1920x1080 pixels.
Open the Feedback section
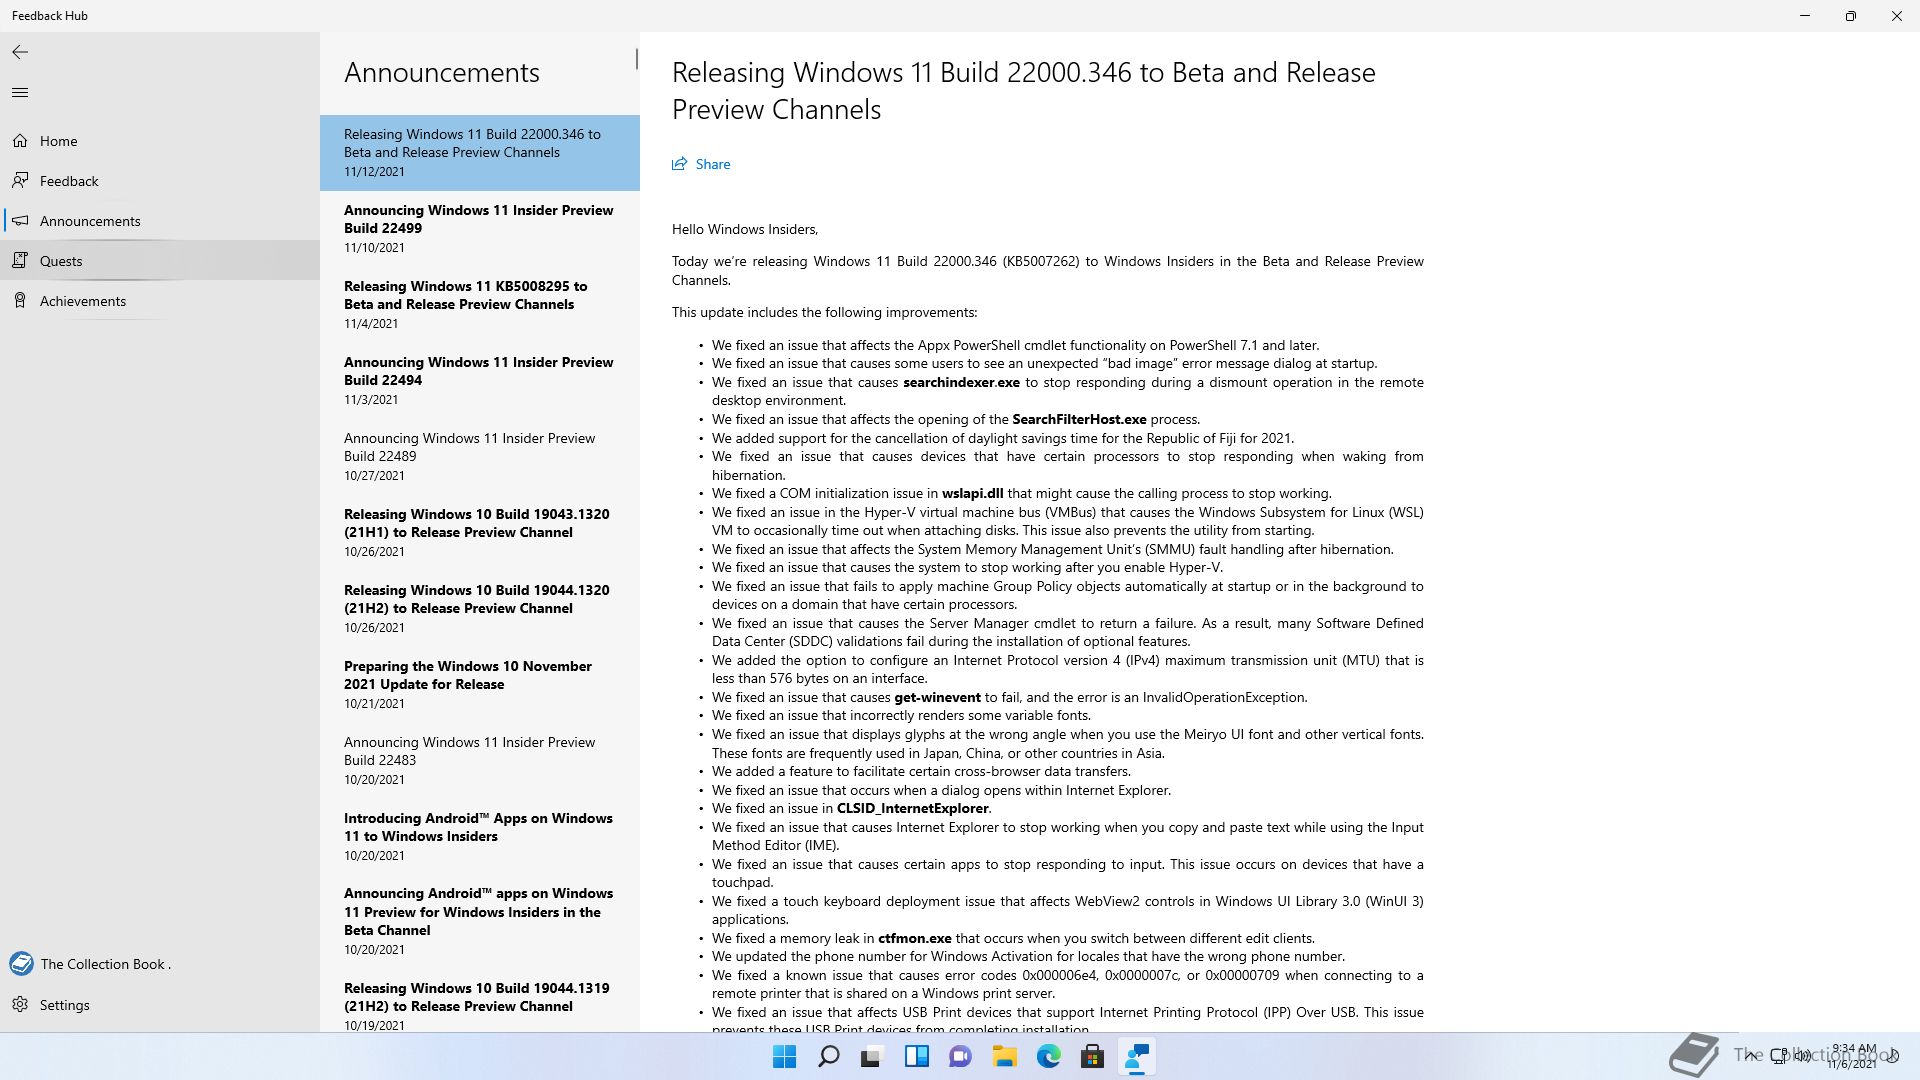[x=160, y=181]
